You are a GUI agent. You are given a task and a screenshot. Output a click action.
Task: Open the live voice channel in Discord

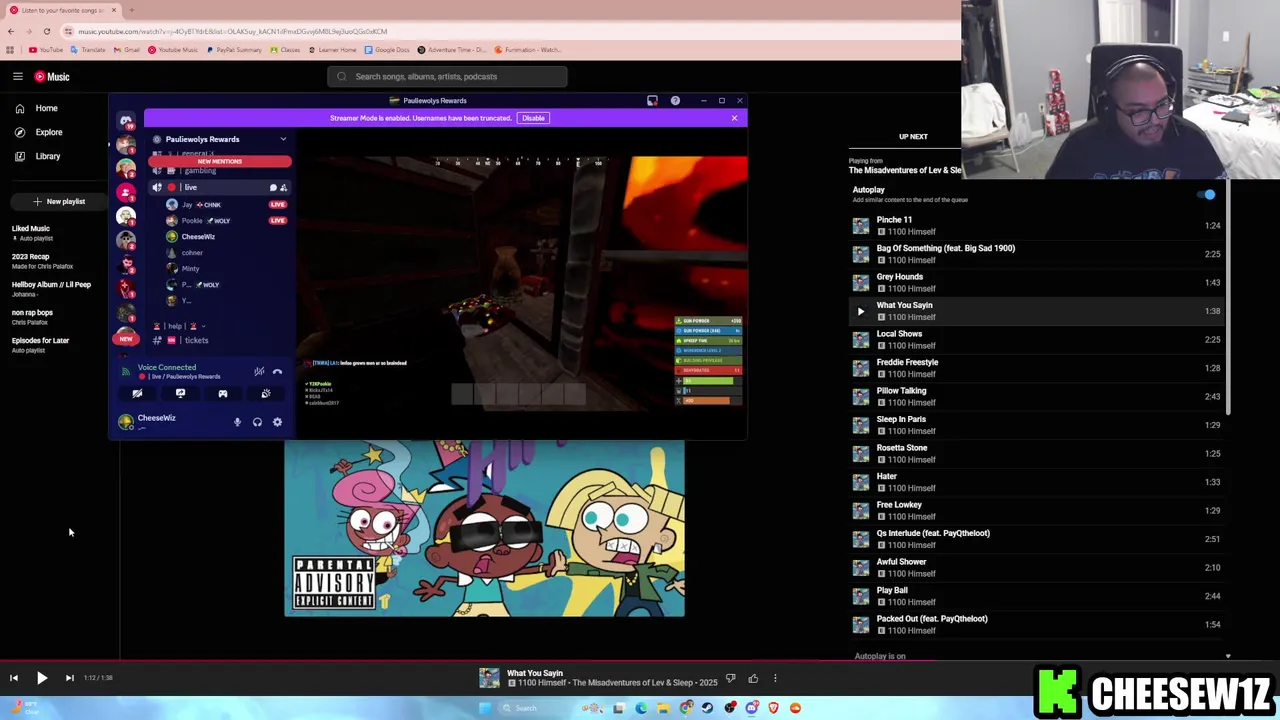point(220,187)
